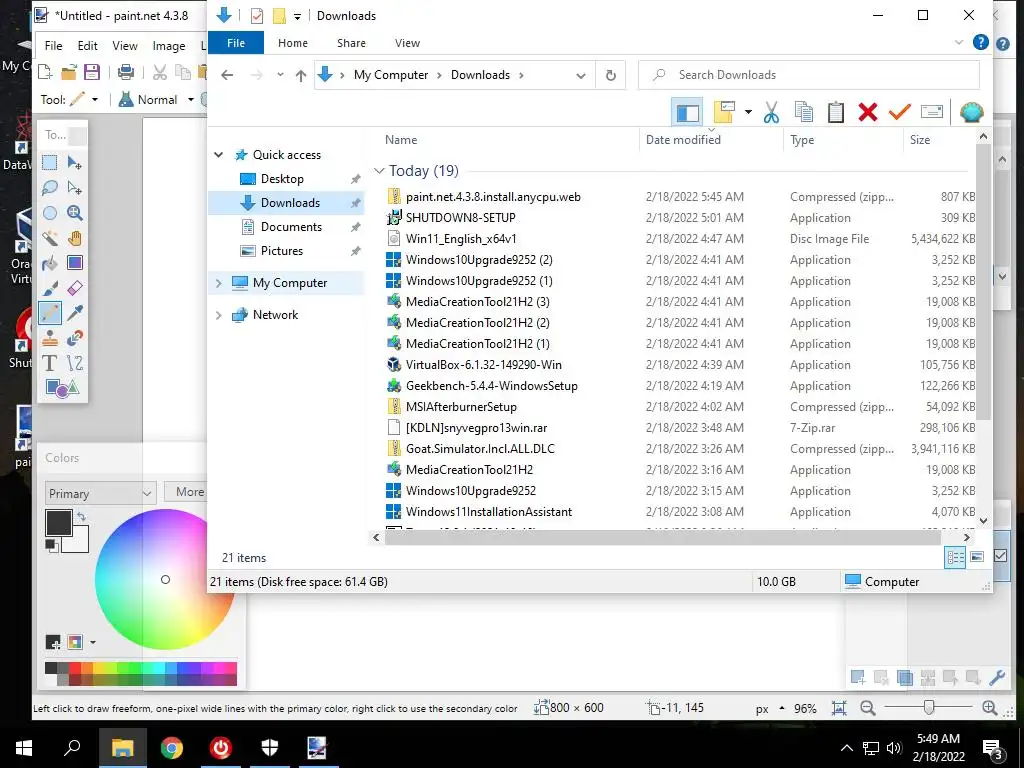Image resolution: width=1024 pixels, height=768 pixels.
Task: Switch to Large icons view button
Action: [x=977, y=557]
